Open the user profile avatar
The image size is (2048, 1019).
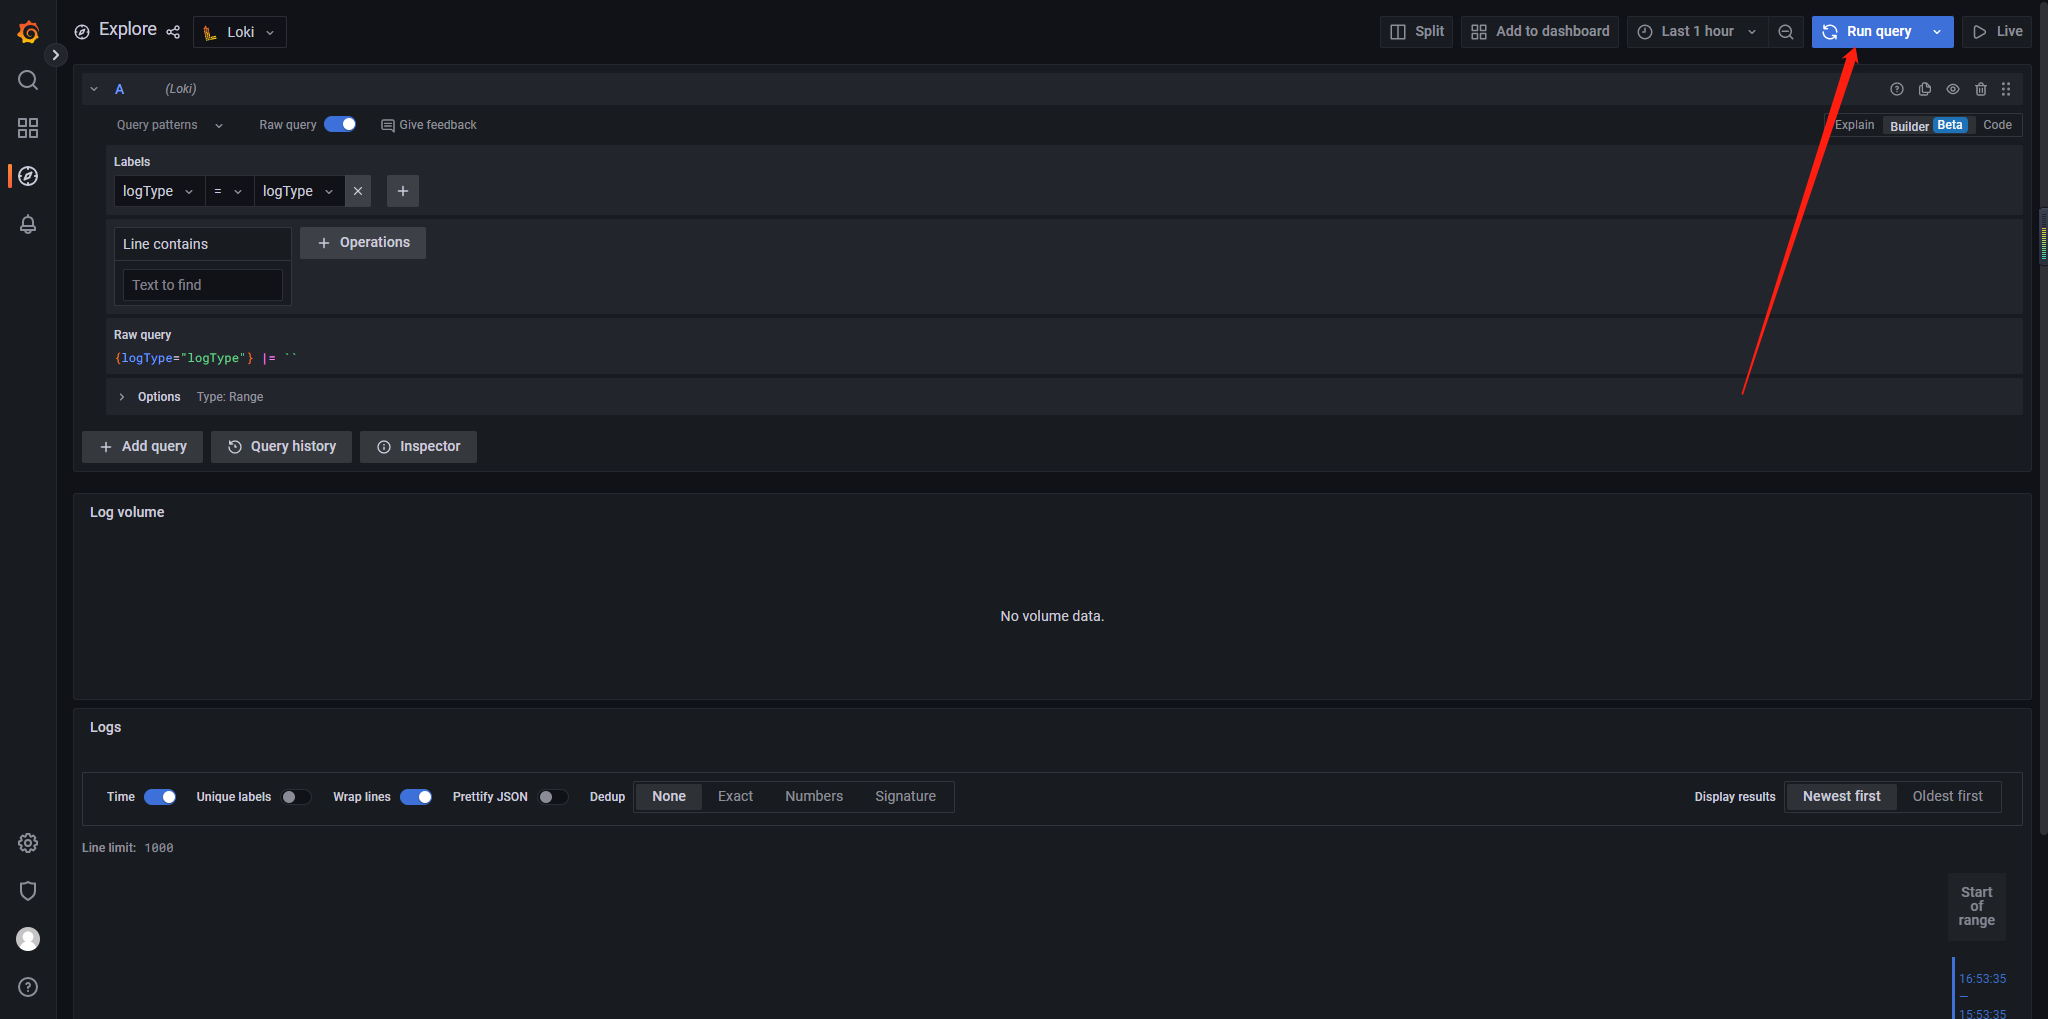pos(28,939)
